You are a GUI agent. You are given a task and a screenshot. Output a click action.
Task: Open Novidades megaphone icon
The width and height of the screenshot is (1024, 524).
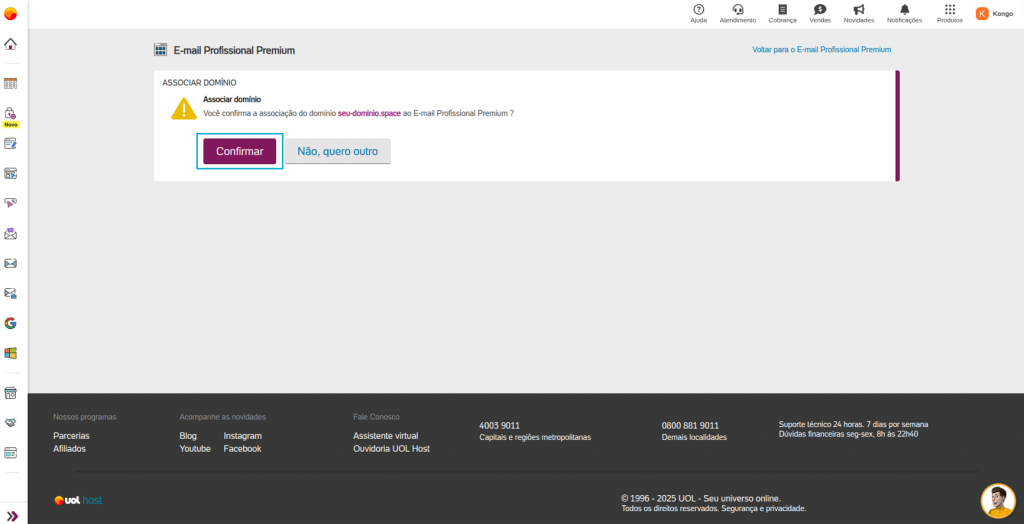[x=859, y=13]
